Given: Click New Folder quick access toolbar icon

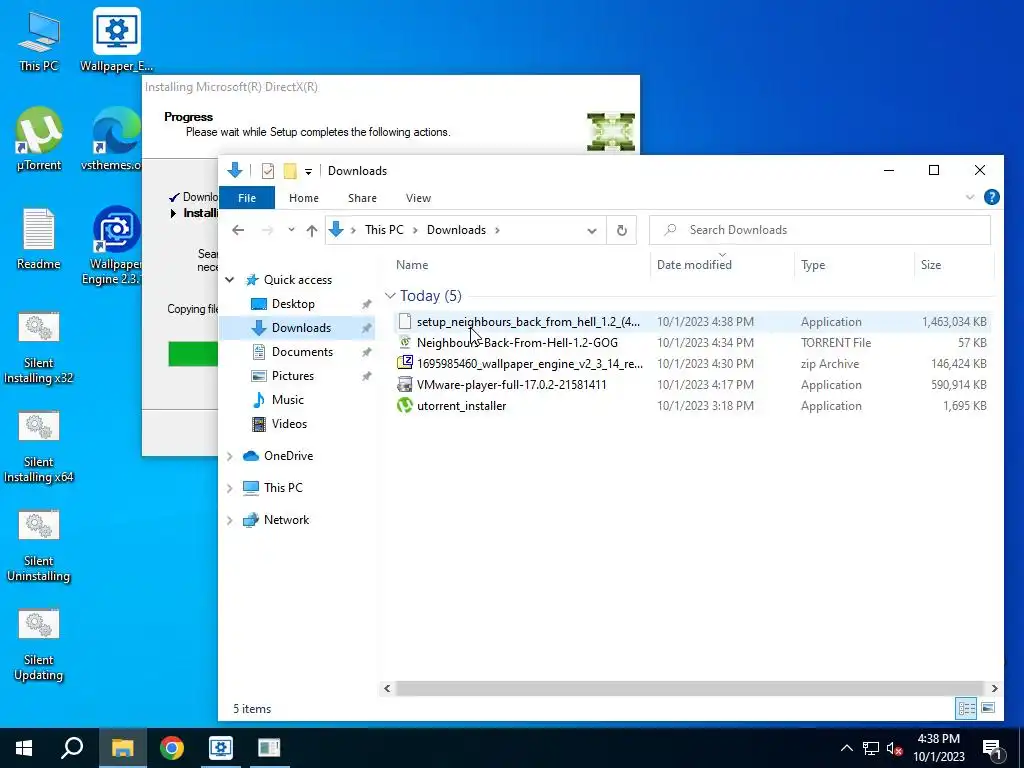Looking at the screenshot, I should [x=290, y=171].
